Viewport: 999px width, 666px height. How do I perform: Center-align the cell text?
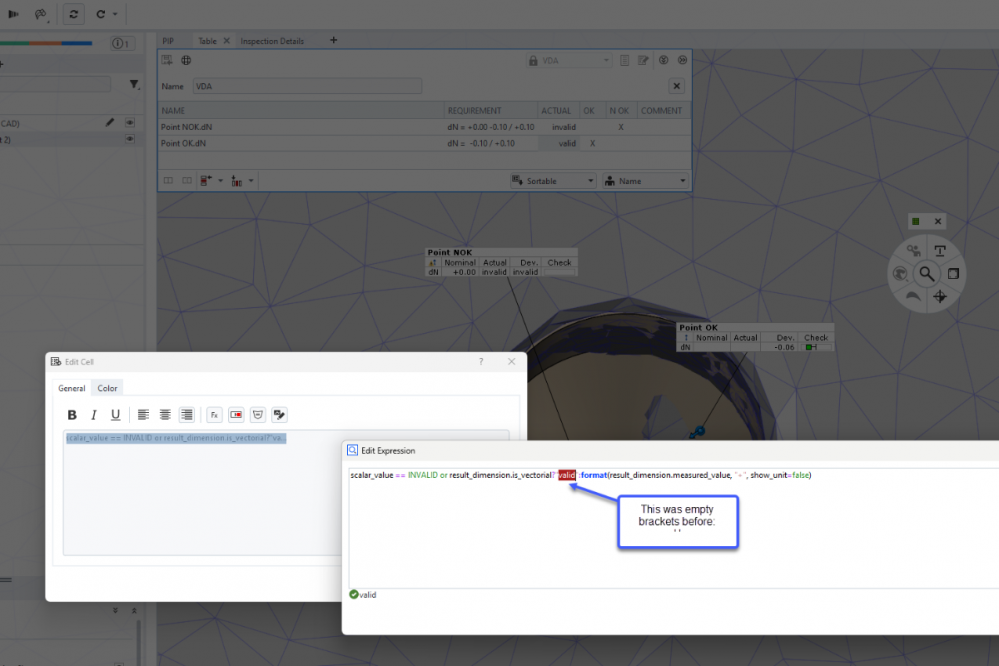[165, 415]
